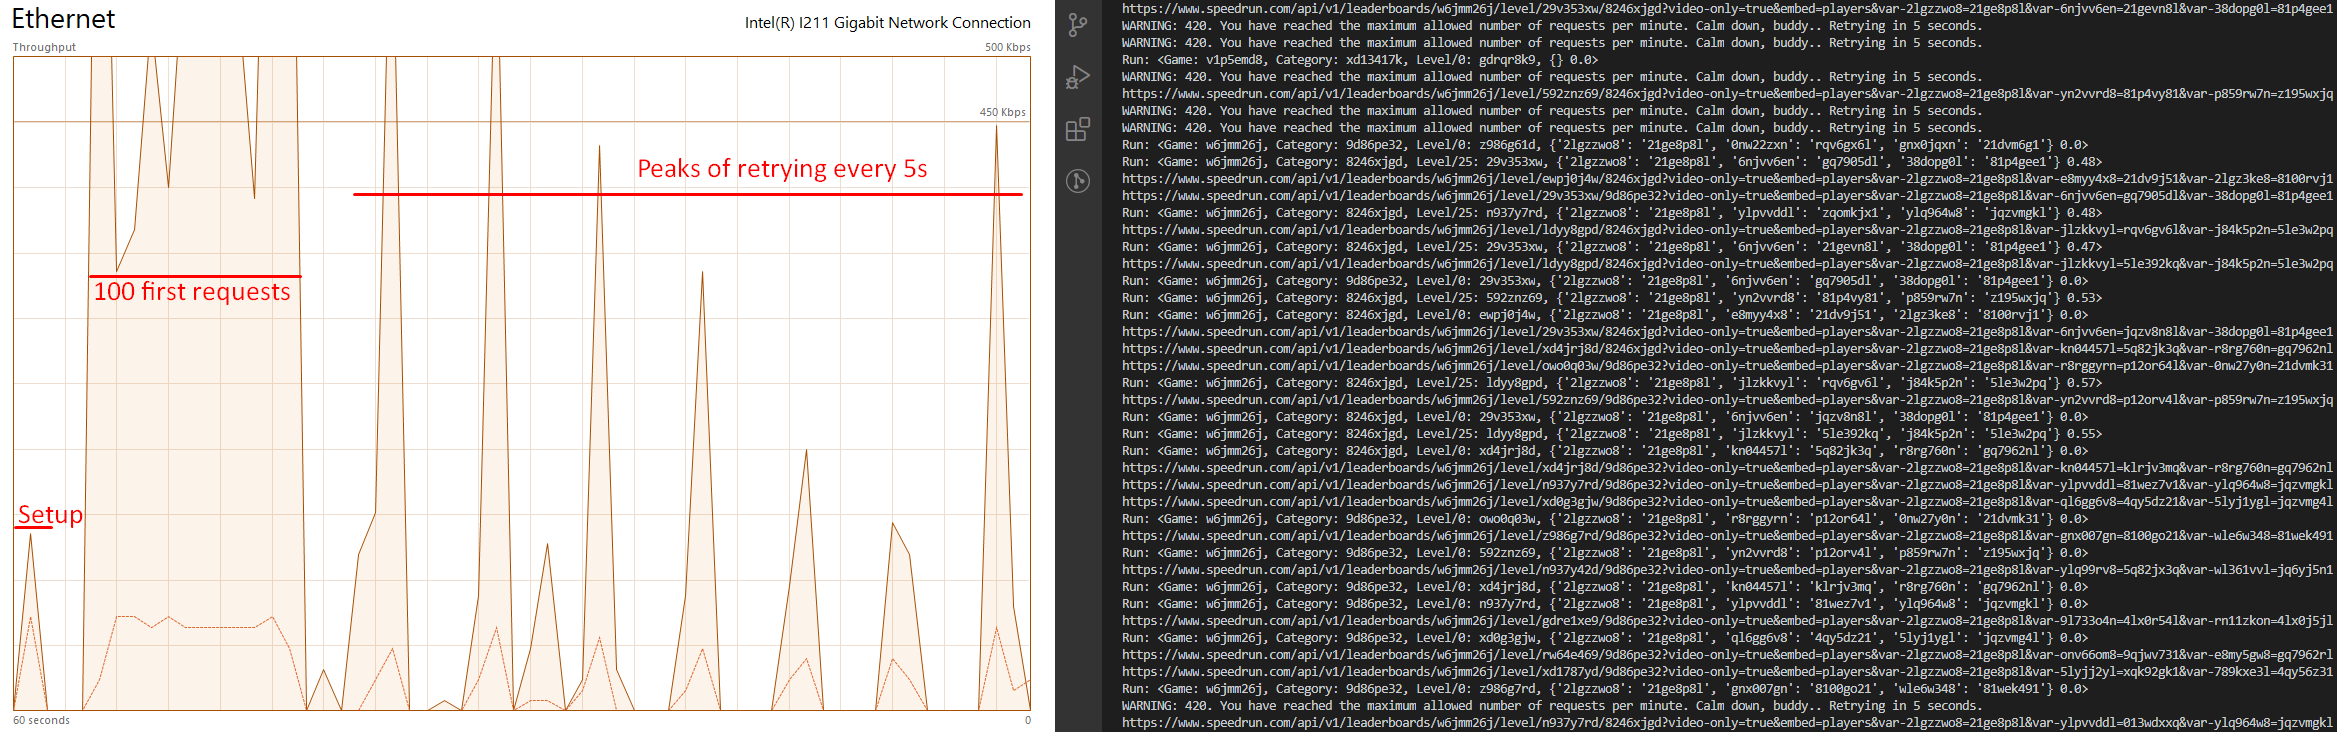The width and height of the screenshot is (2337, 732).
Task: Click the URL containing level/z986g7rd/9d86pe32
Action: tap(1728, 536)
